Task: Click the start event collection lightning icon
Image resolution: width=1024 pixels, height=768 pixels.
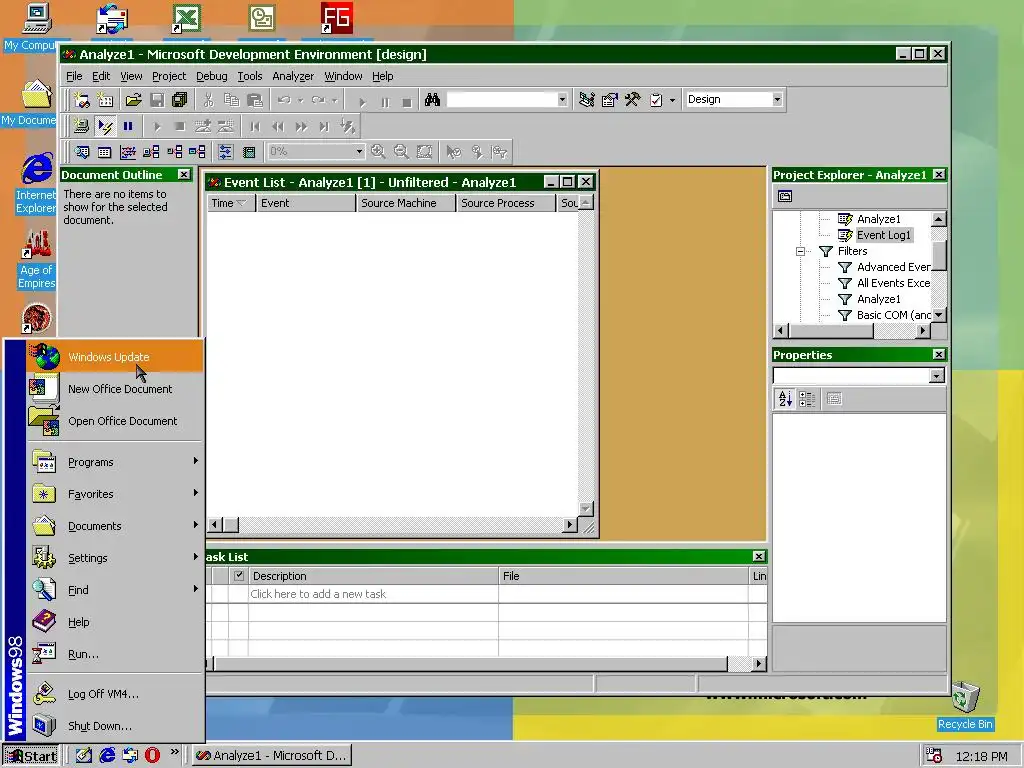Action: [104, 126]
